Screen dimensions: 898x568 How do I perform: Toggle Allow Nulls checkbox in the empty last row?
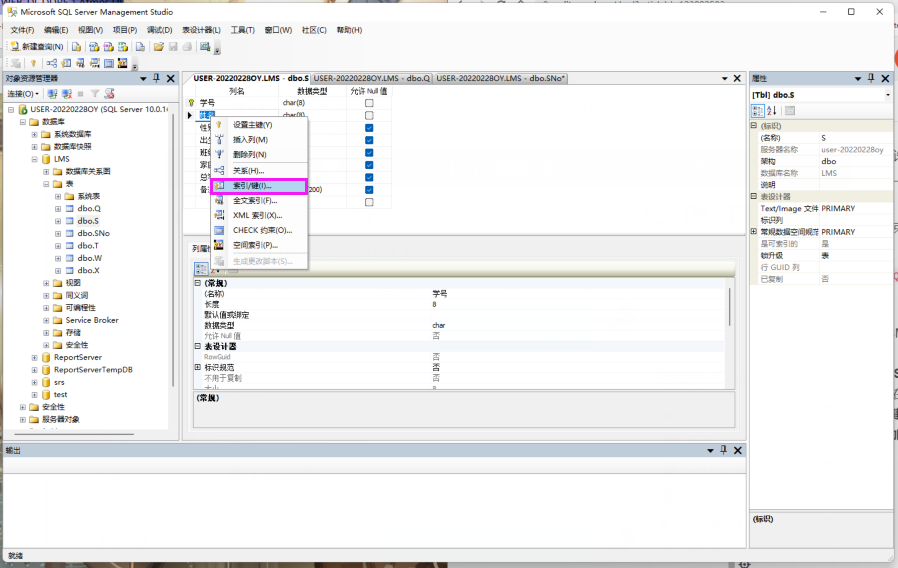[369, 202]
